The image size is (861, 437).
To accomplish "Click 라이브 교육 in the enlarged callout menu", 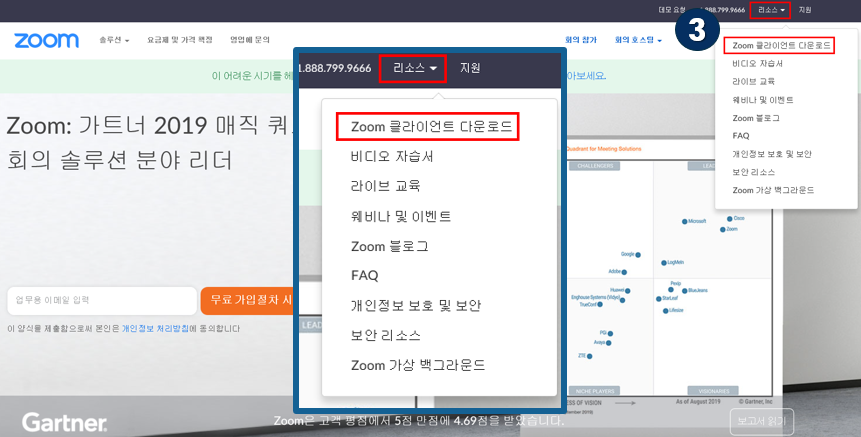I will click(x=385, y=186).
